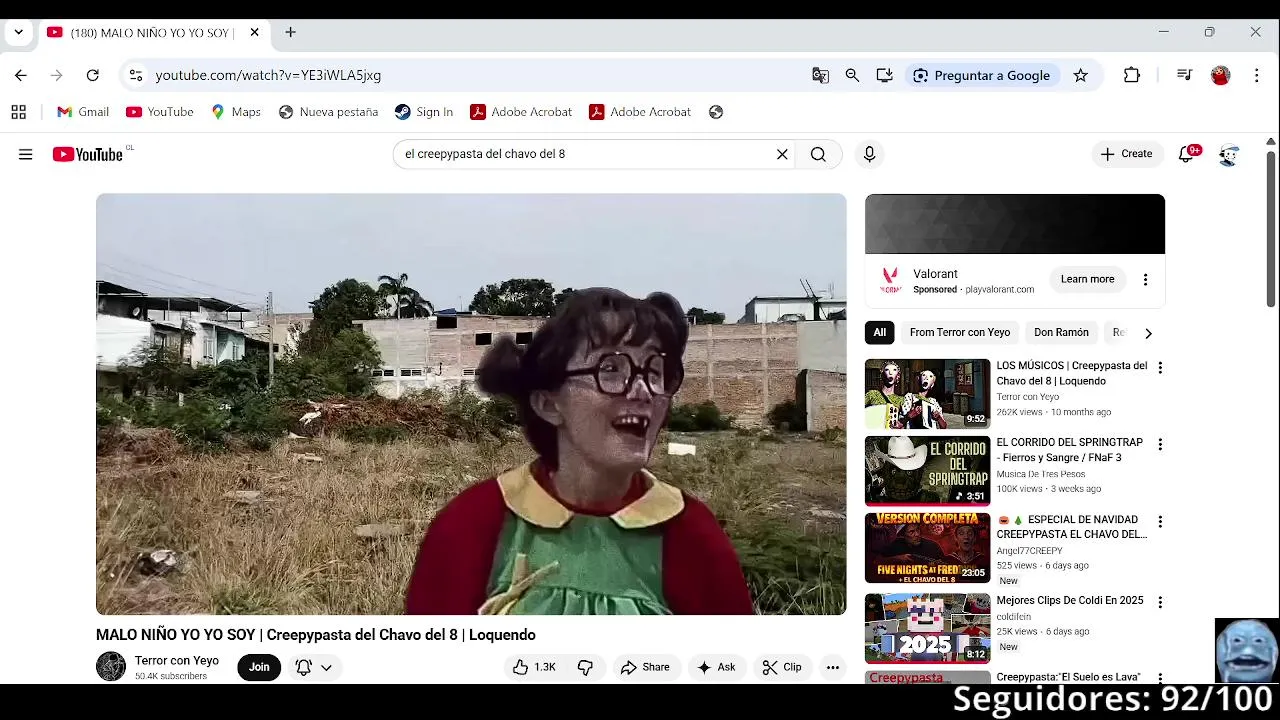Screen dimensions: 1280x720
Task: Open options for Mejores Clips De Coldi
Action: point(1160,602)
